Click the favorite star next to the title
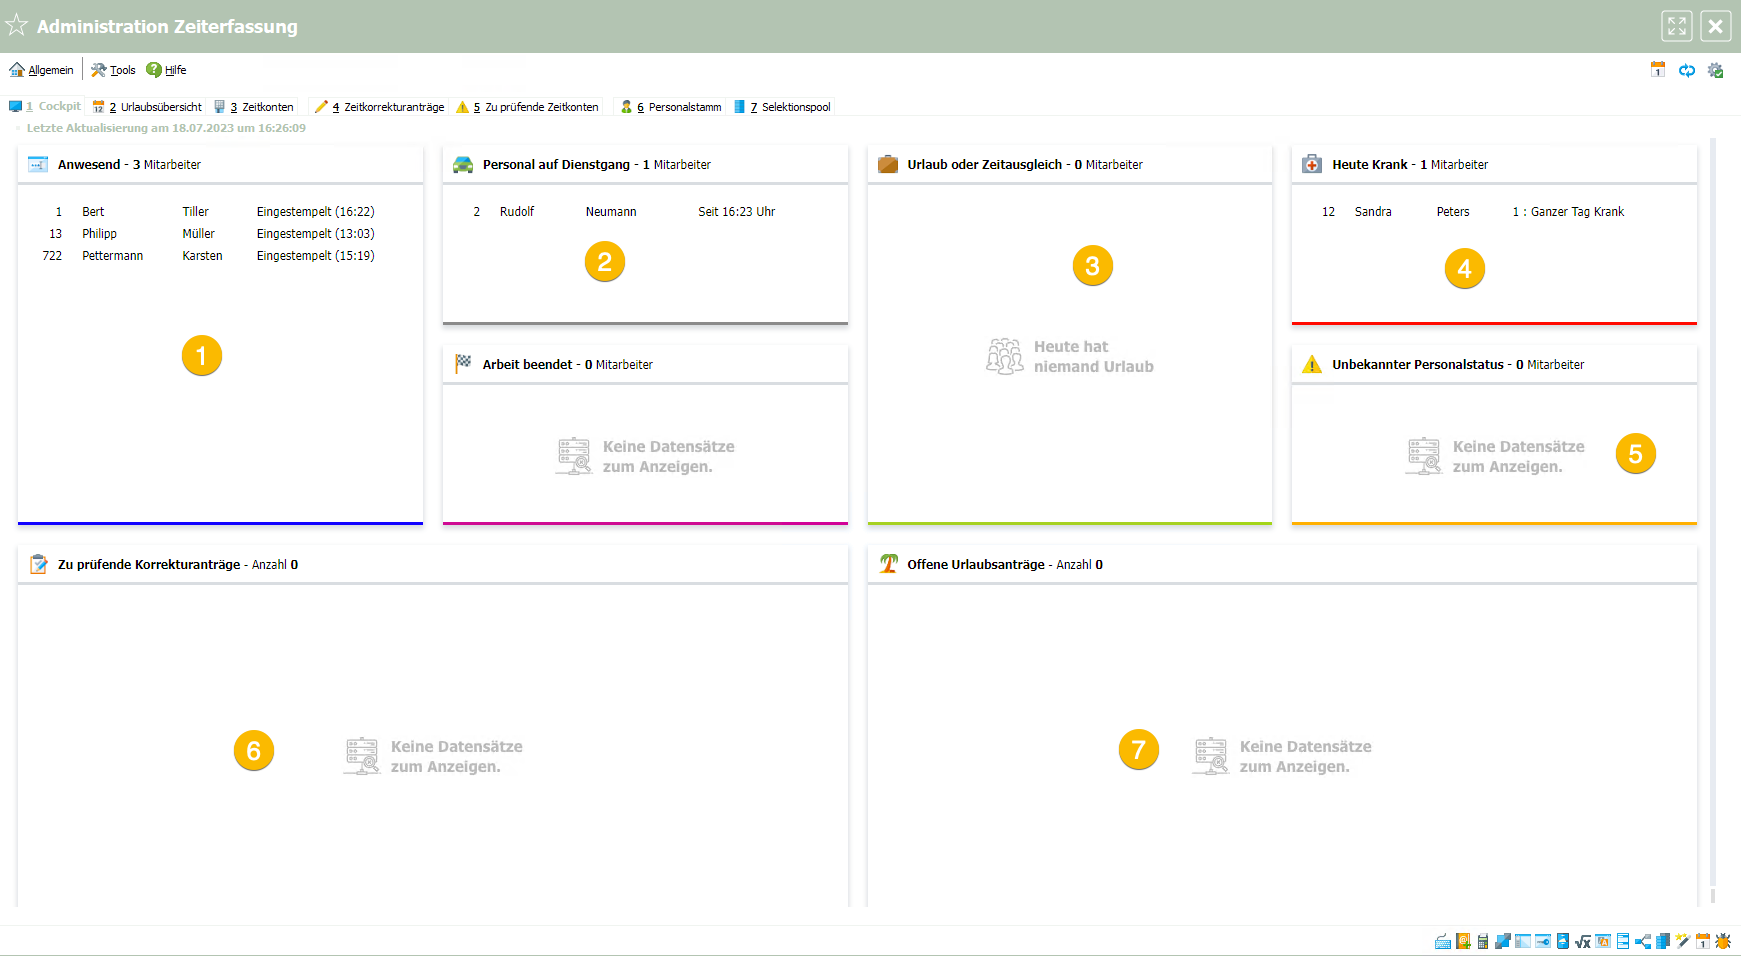The image size is (1741, 956). click(x=17, y=26)
